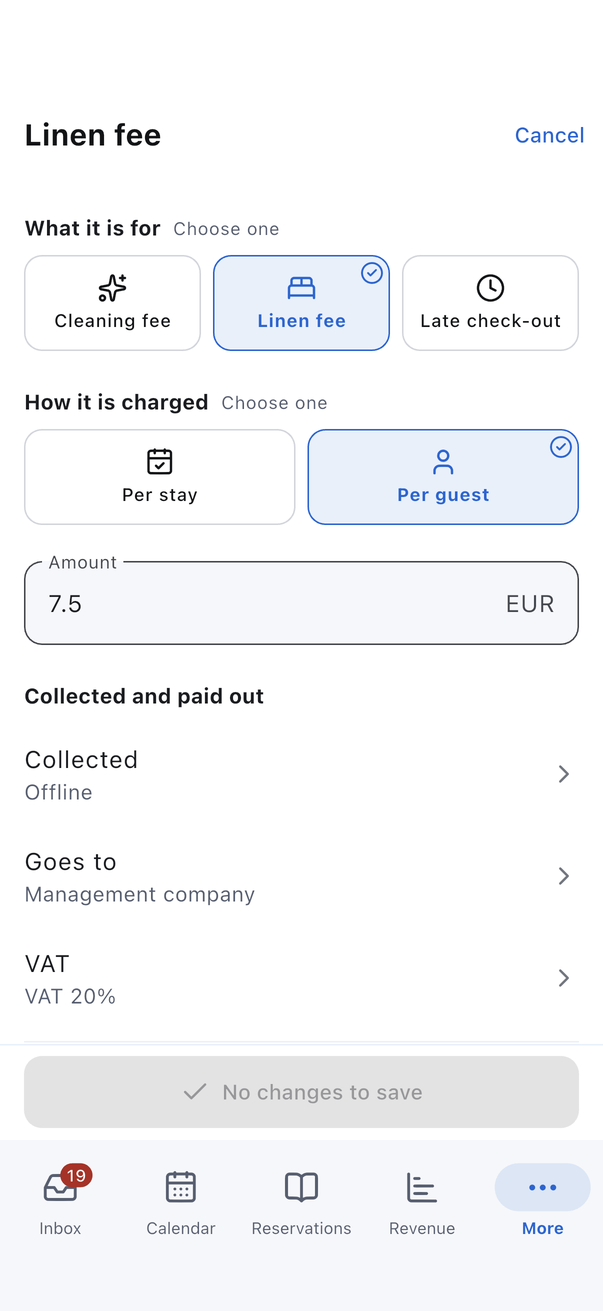Image resolution: width=603 pixels, height=1311 pixels.
Task: Tap the sparkle icon on Cleaning fee
Action: [x=112, y=288]
